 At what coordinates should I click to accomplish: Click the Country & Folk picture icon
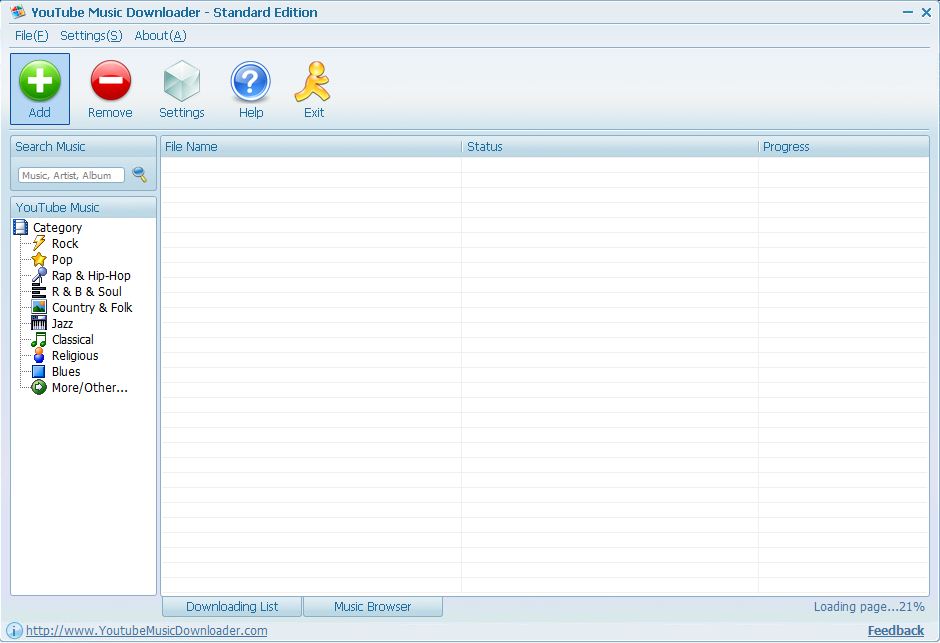39,307
